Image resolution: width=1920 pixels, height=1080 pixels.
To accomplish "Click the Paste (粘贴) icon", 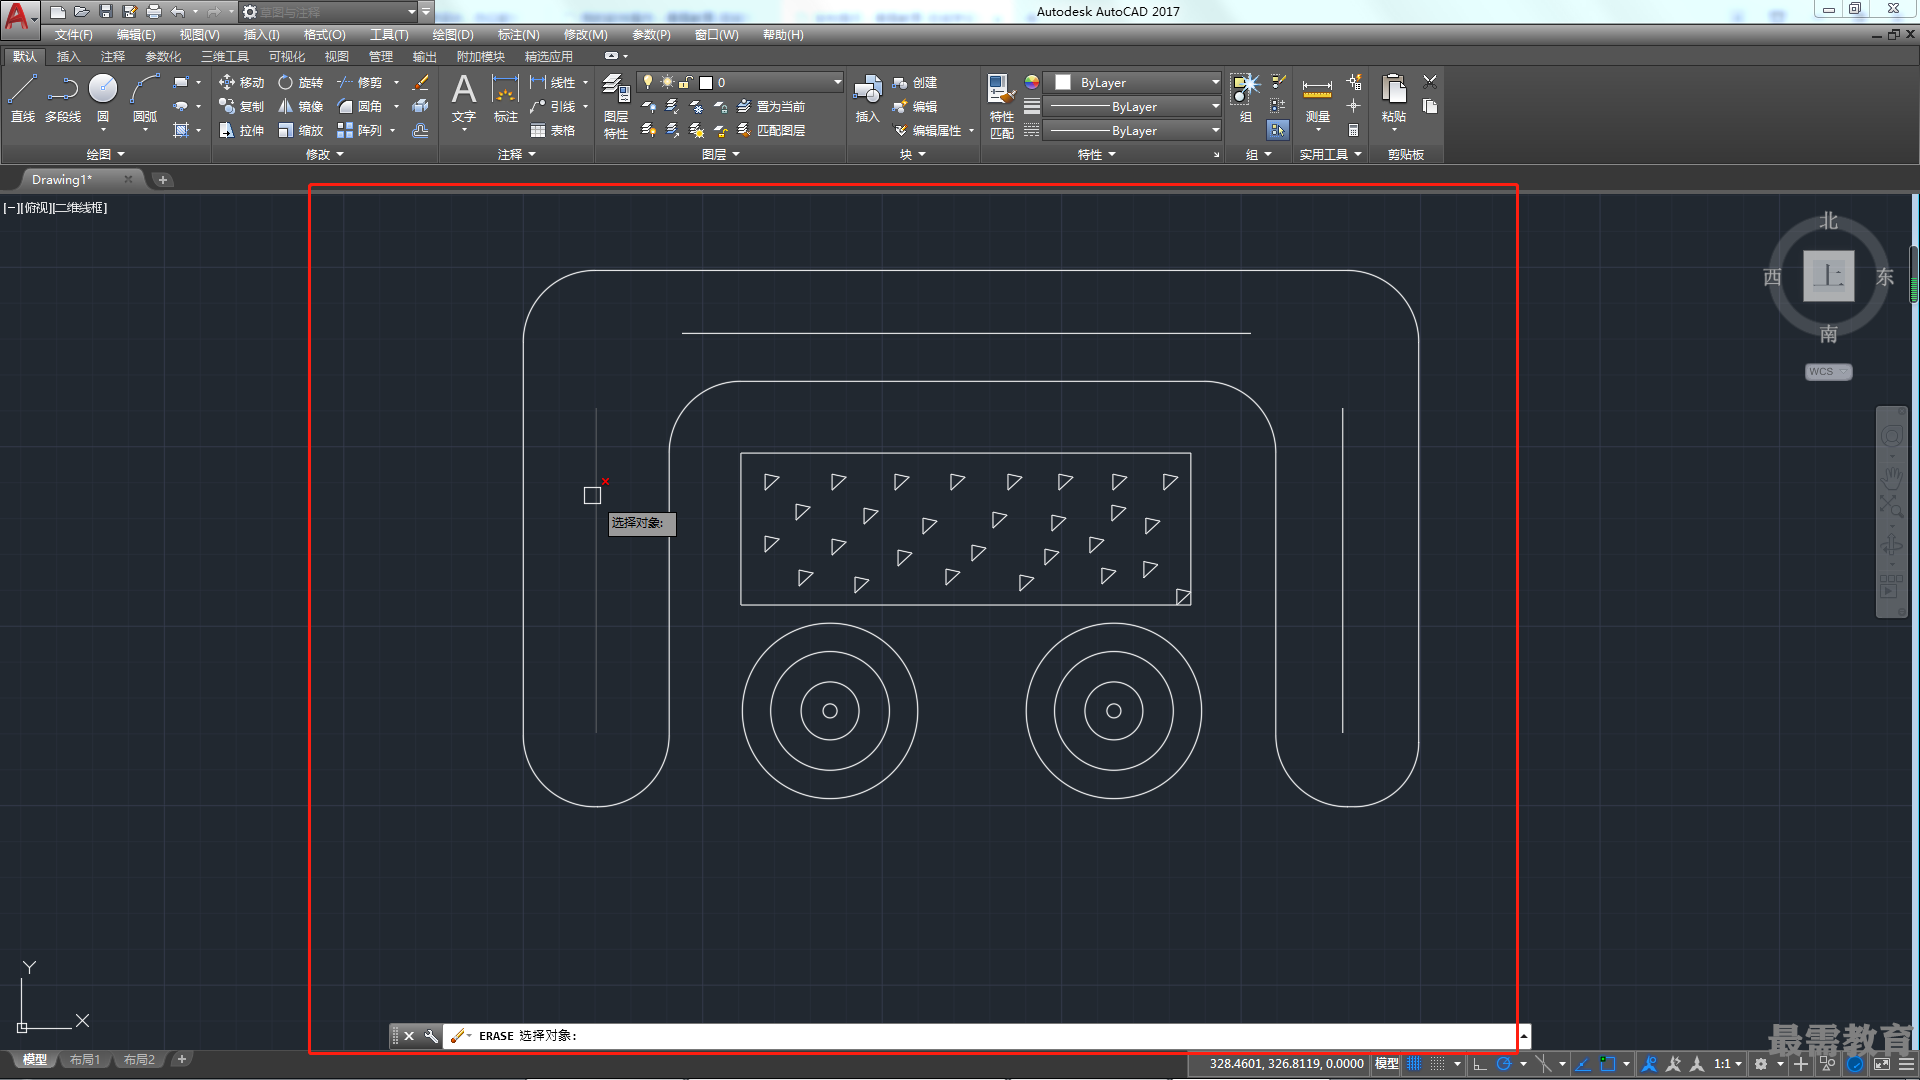I will [1394, 98].
